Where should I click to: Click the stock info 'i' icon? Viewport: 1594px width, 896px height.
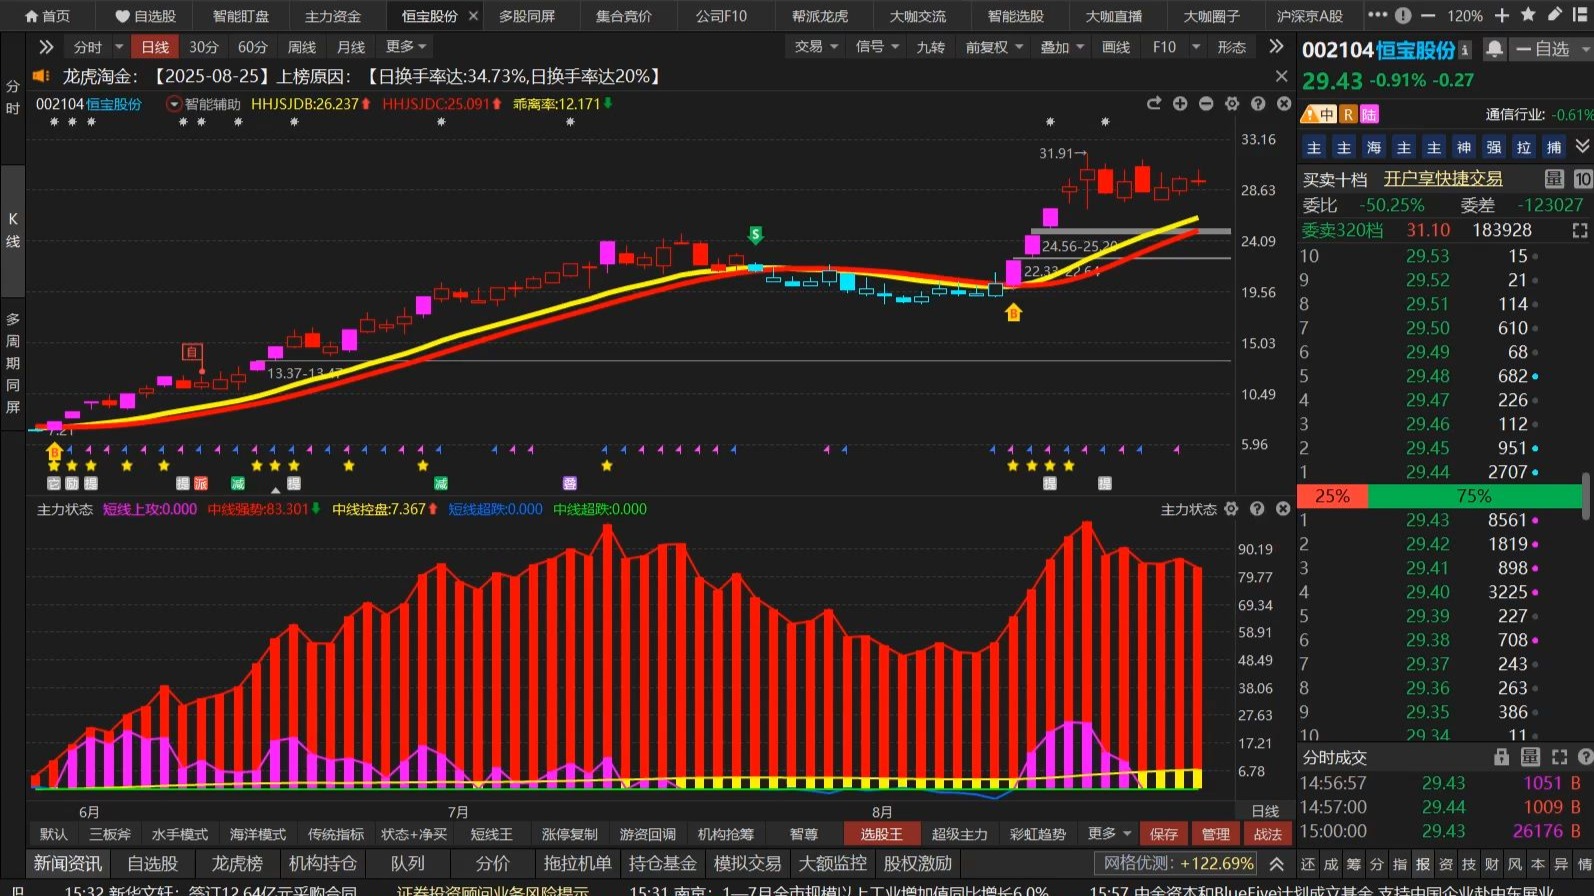[1465, 50]
